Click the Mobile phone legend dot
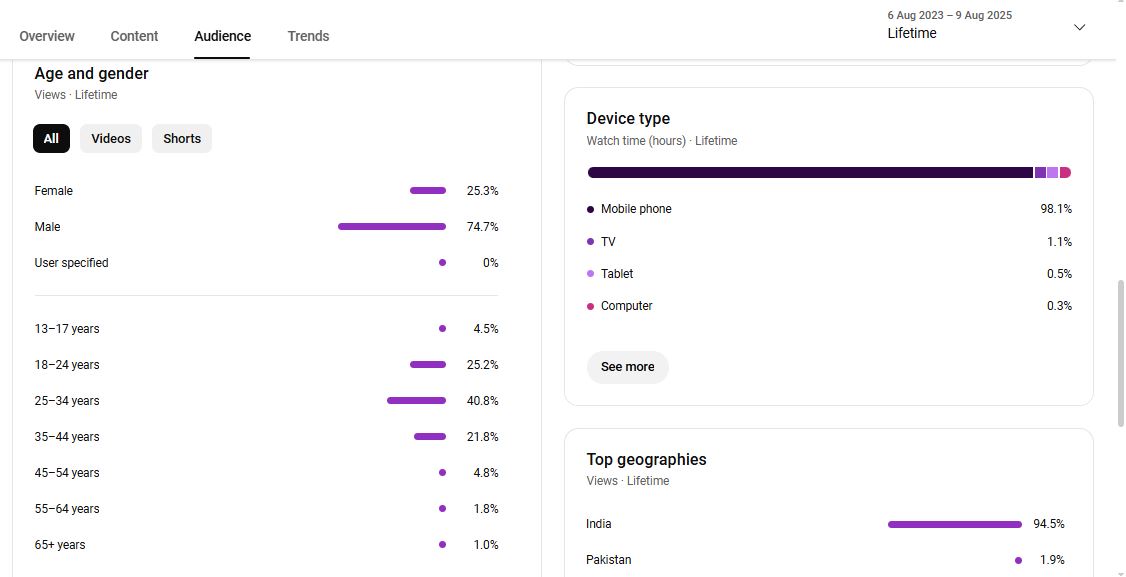 591,210
